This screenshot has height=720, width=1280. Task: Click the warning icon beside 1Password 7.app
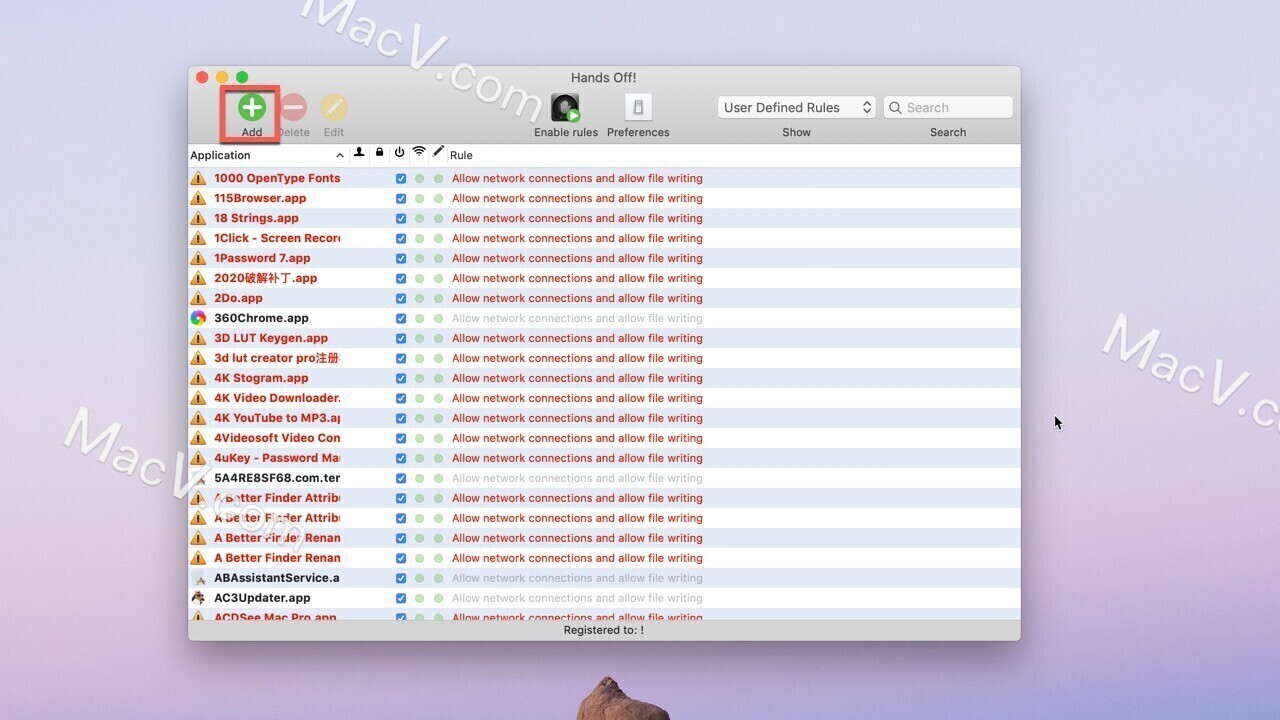tap(198, 258)
